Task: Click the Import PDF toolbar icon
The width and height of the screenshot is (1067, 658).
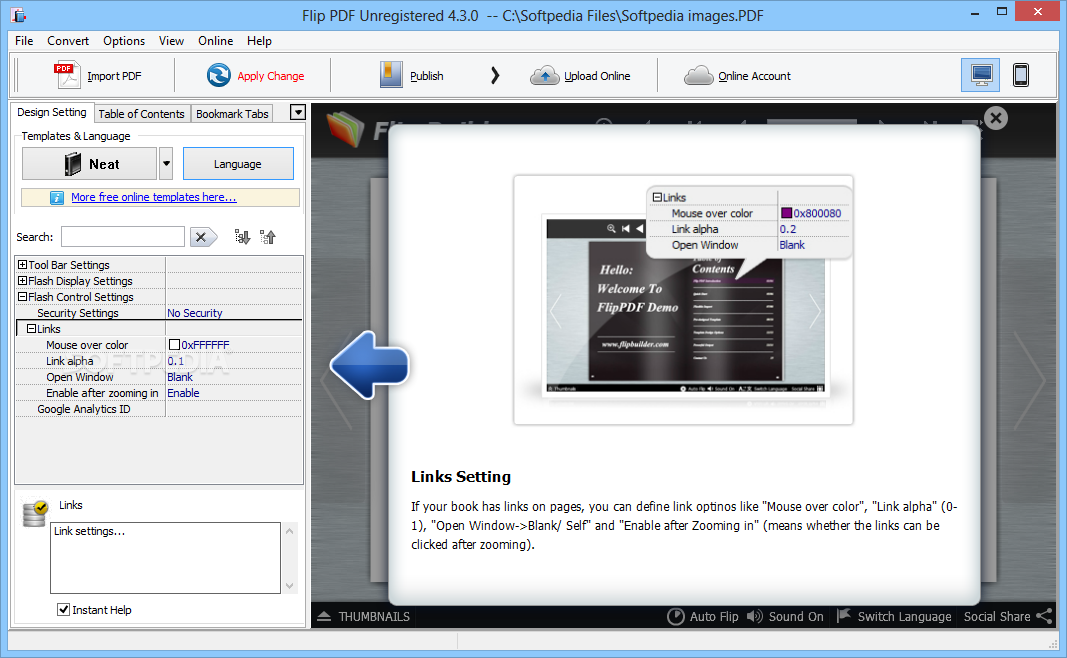Action: coord(67,75)
